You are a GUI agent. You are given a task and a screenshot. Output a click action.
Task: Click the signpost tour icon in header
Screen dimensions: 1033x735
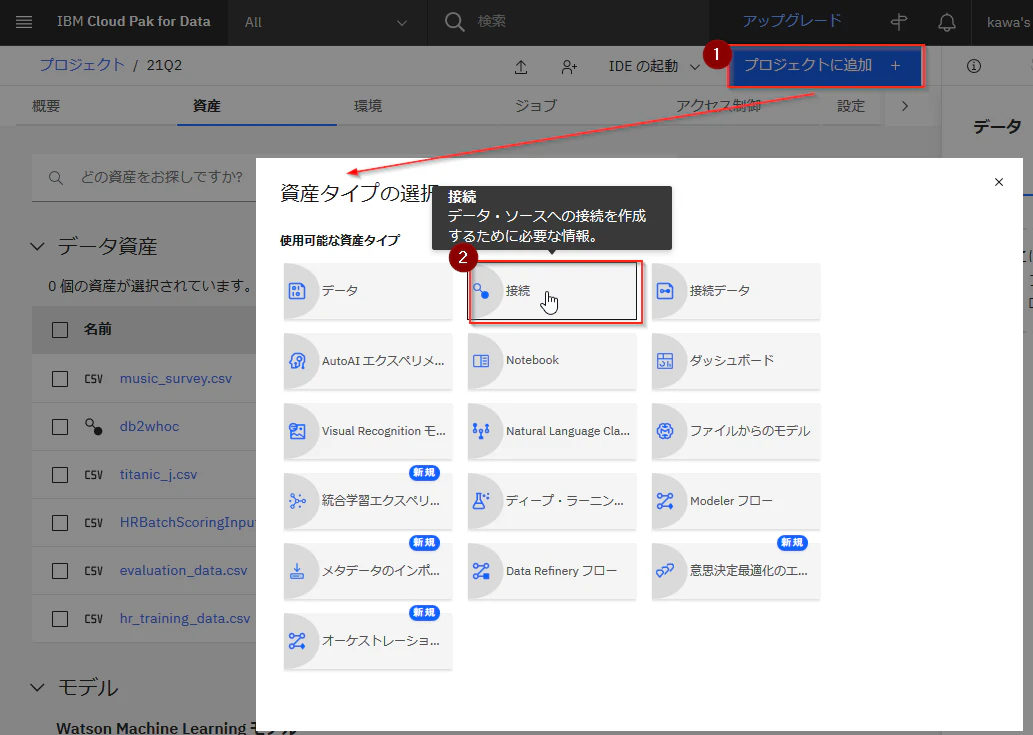click(x=899, y=22)
